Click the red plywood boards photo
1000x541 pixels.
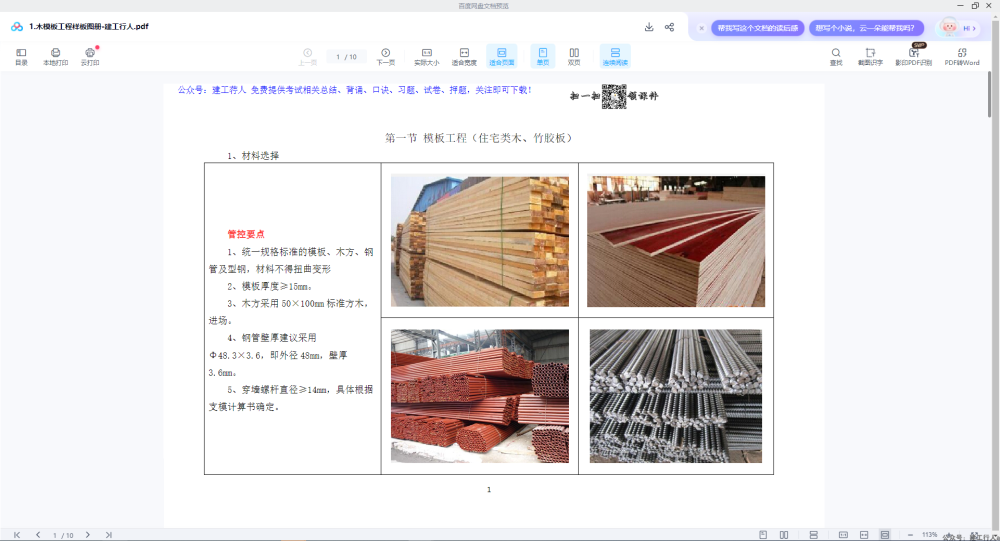[x=676, y=241]
